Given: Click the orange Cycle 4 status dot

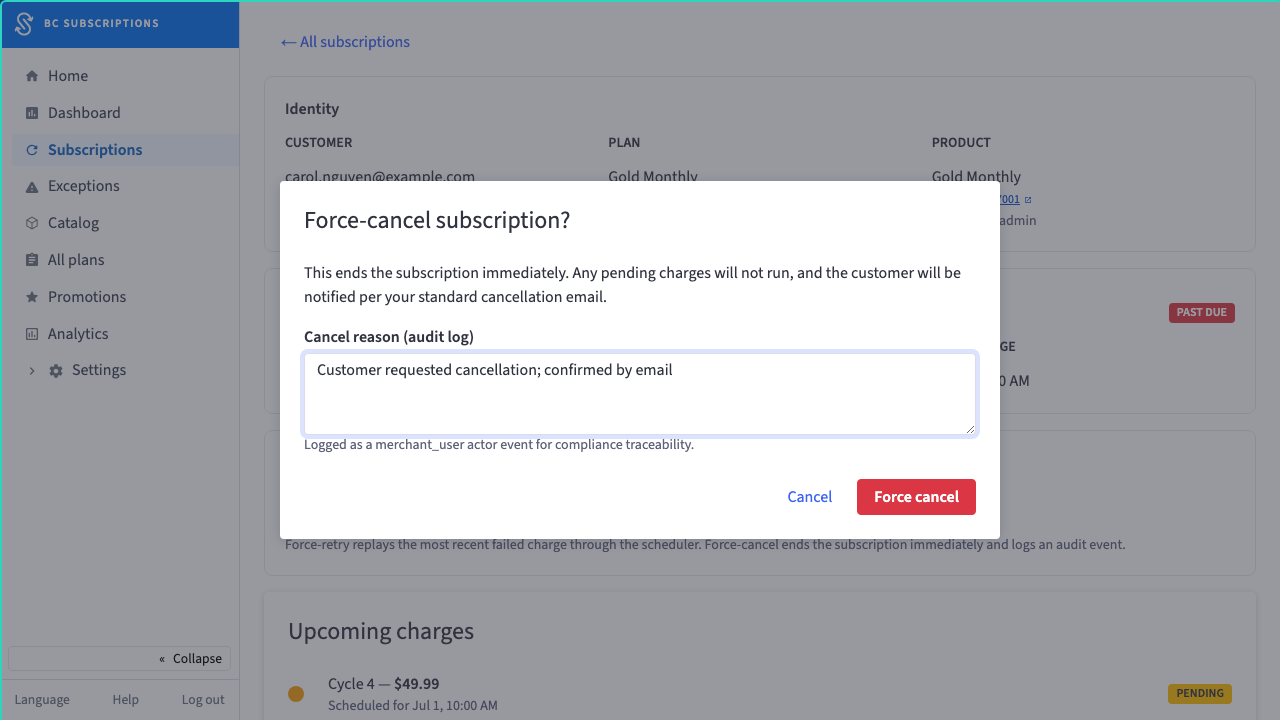Looking at the screenshot, I should click(x=296, y=694).
